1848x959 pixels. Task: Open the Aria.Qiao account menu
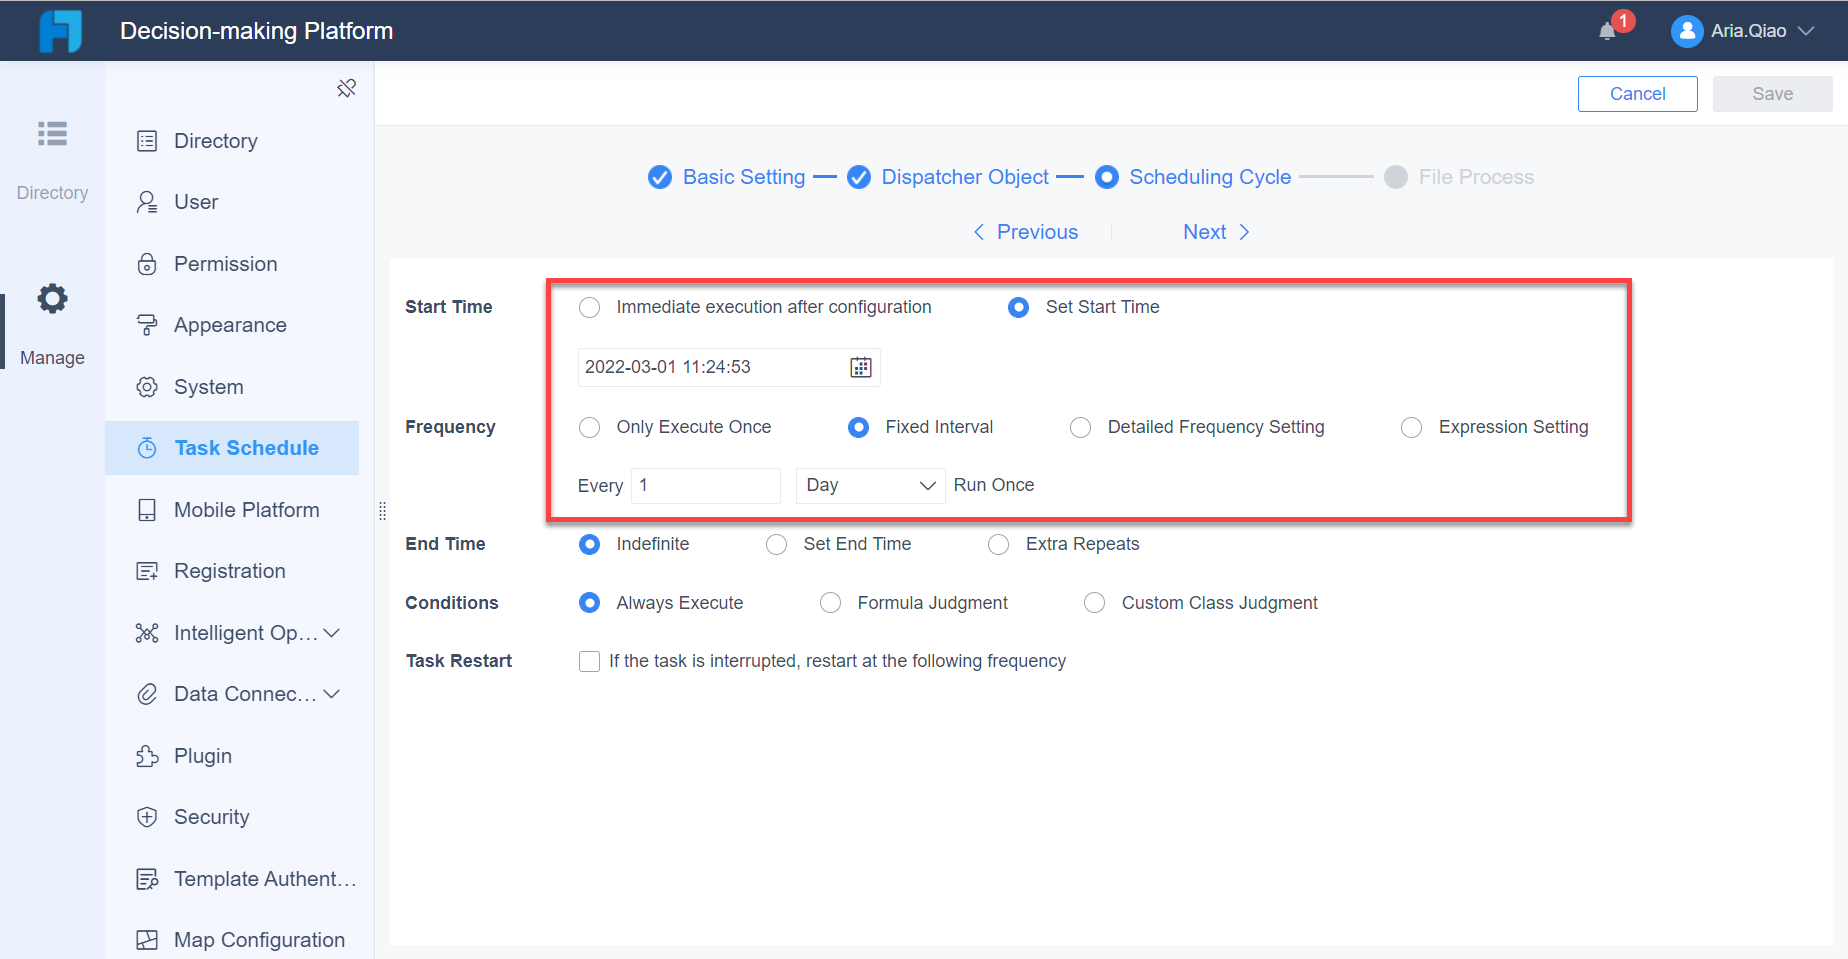[x=1742, y=31]
